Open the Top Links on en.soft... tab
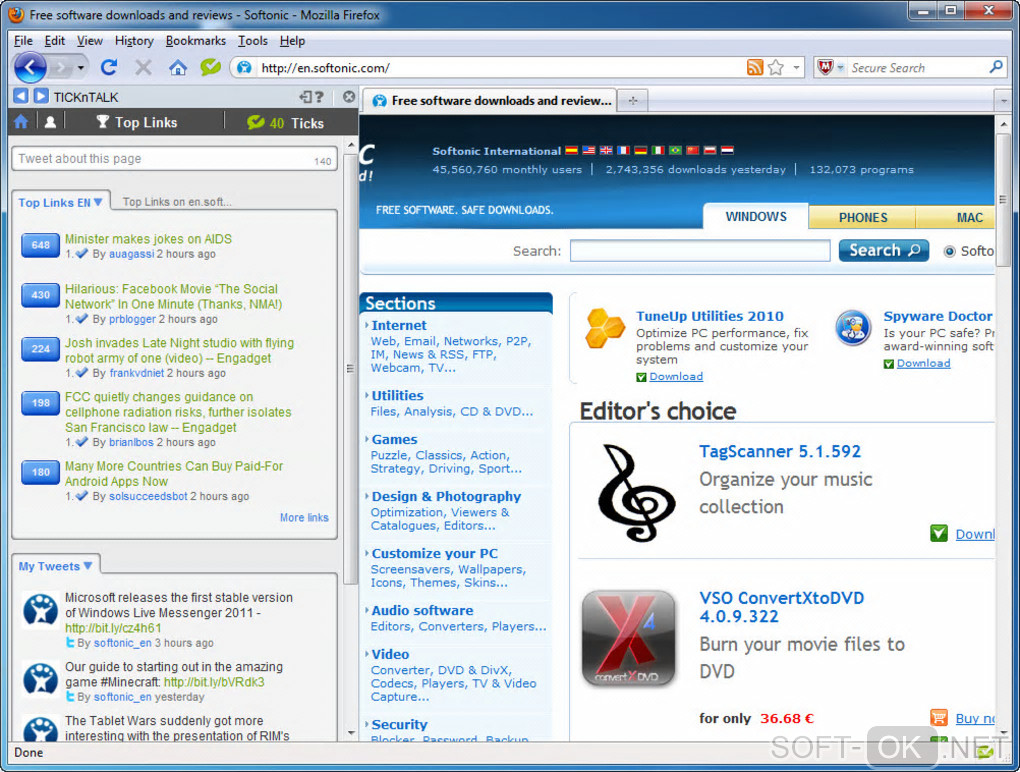The width and height of the screenshot is (1020, 772). pyautogui.click(x=177, y=202)
